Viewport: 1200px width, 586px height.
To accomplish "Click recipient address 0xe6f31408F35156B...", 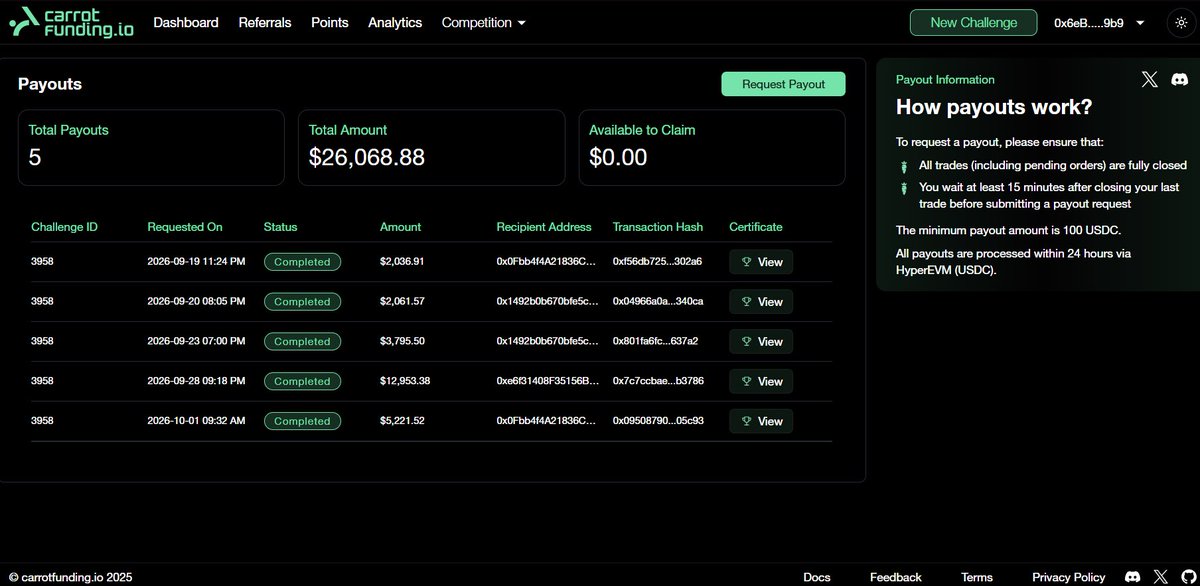I will 548,381.
